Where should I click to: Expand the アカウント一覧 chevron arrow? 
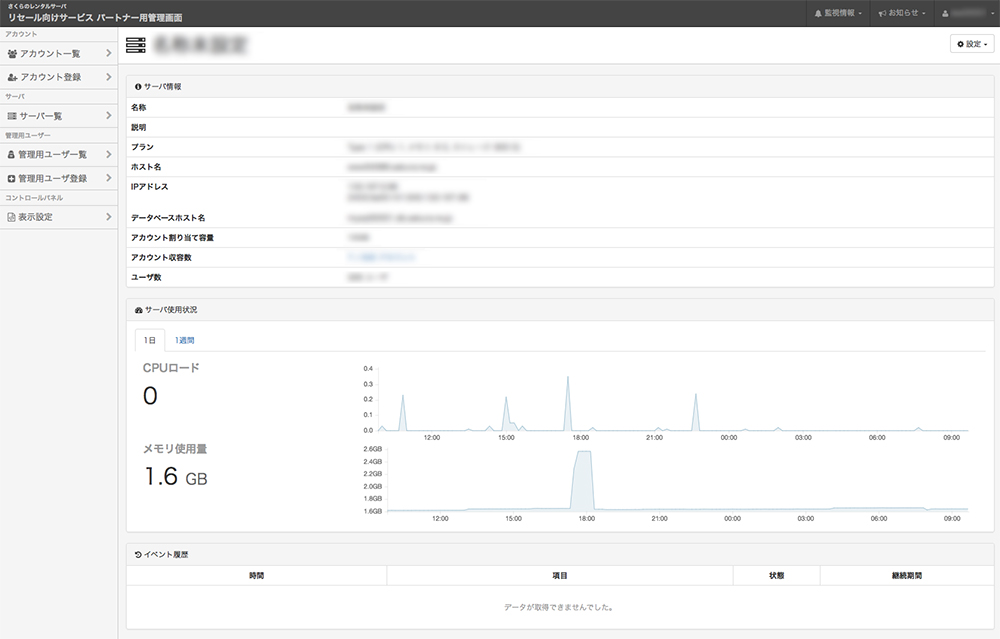tap(108, 54)
